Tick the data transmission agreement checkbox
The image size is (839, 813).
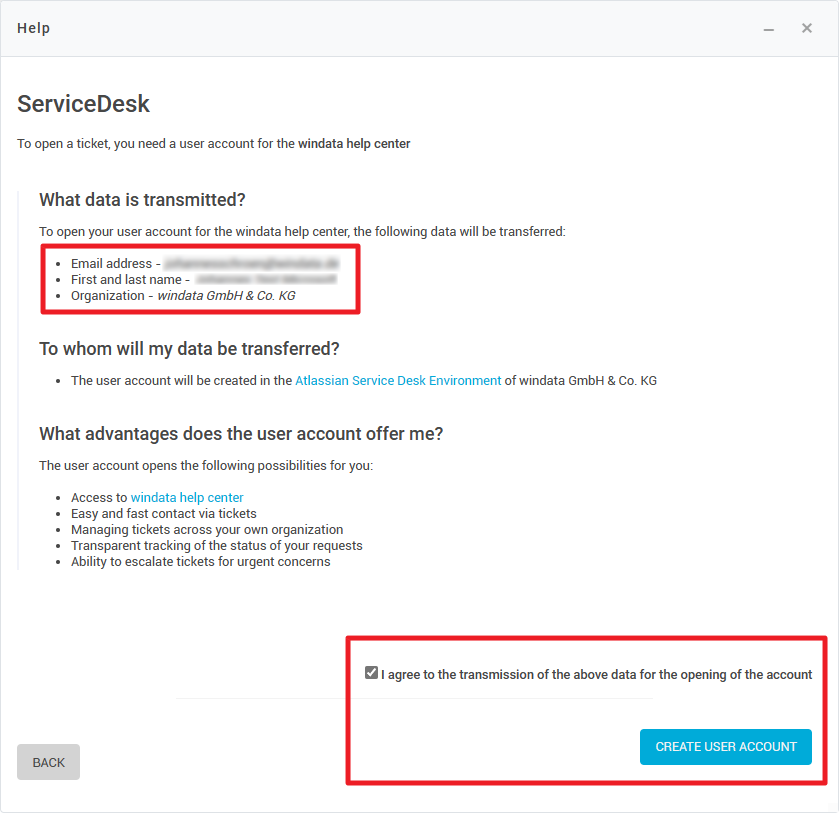[372, 674]
